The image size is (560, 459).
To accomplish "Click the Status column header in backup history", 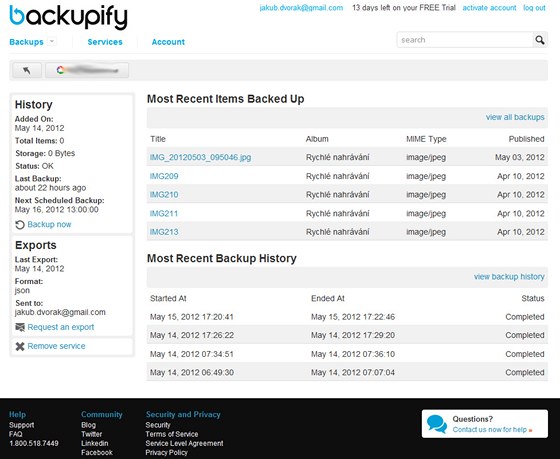I will [x=533, y=298].
